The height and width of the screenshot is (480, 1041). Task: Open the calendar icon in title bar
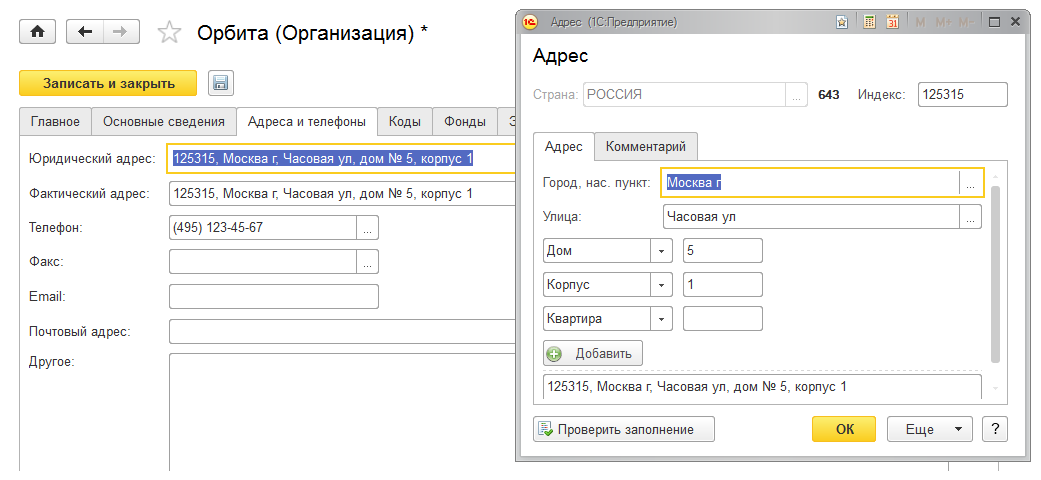(892, 21)
